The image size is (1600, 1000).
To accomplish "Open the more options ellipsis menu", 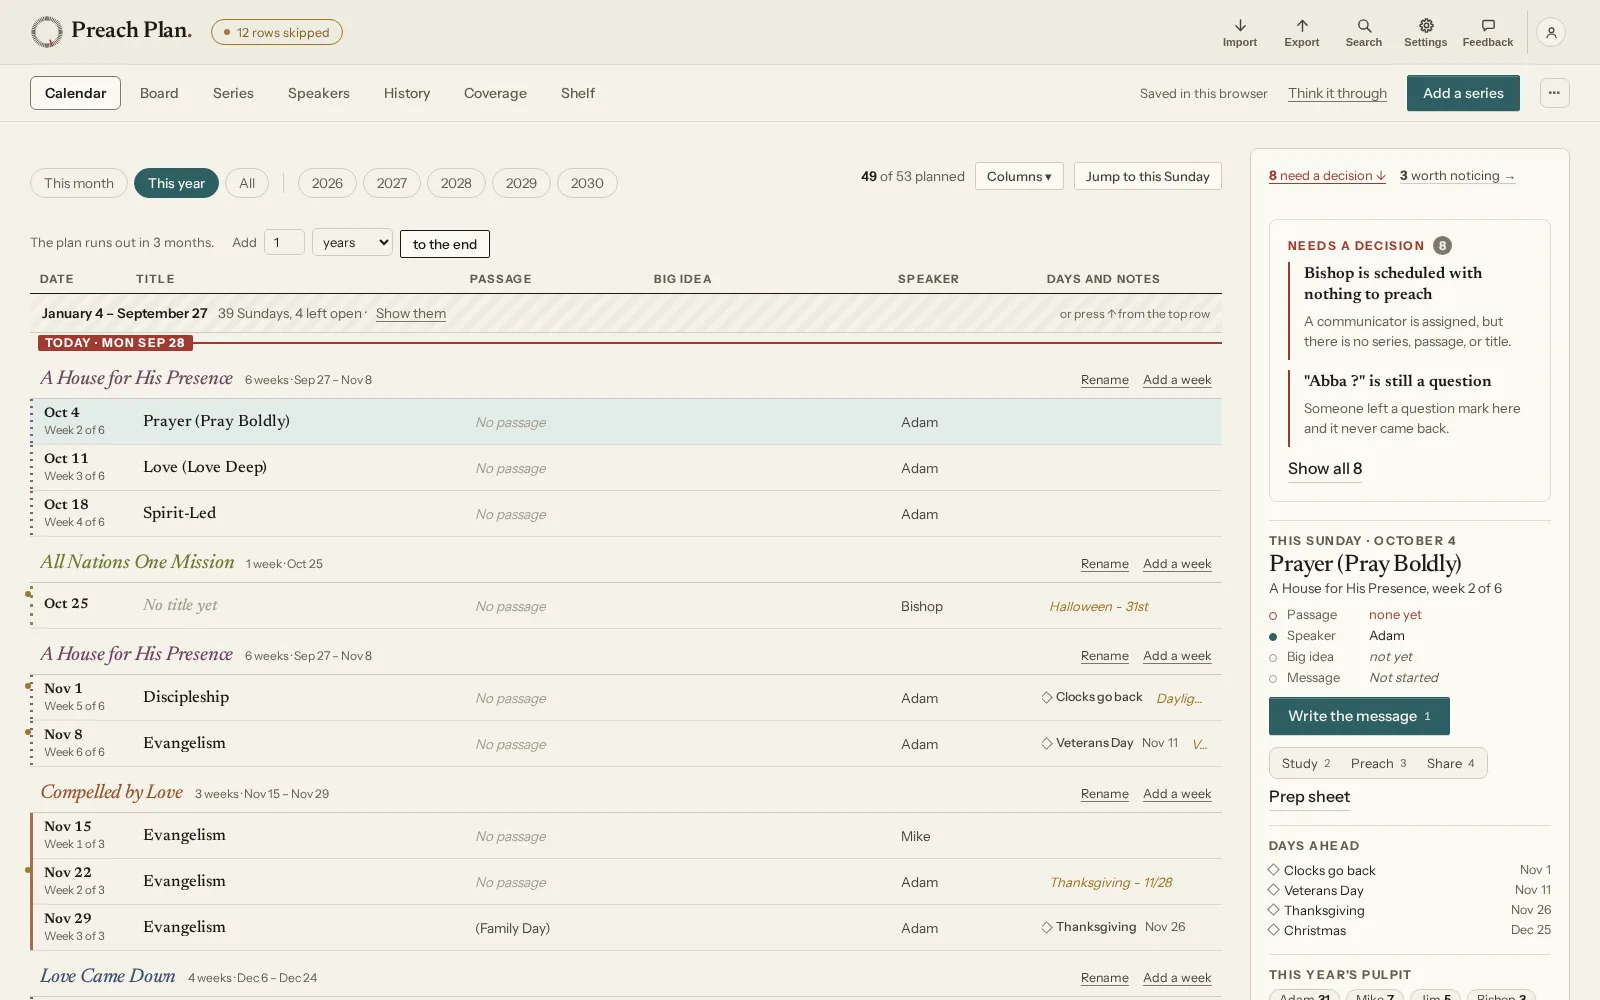I will point(1554,93).
